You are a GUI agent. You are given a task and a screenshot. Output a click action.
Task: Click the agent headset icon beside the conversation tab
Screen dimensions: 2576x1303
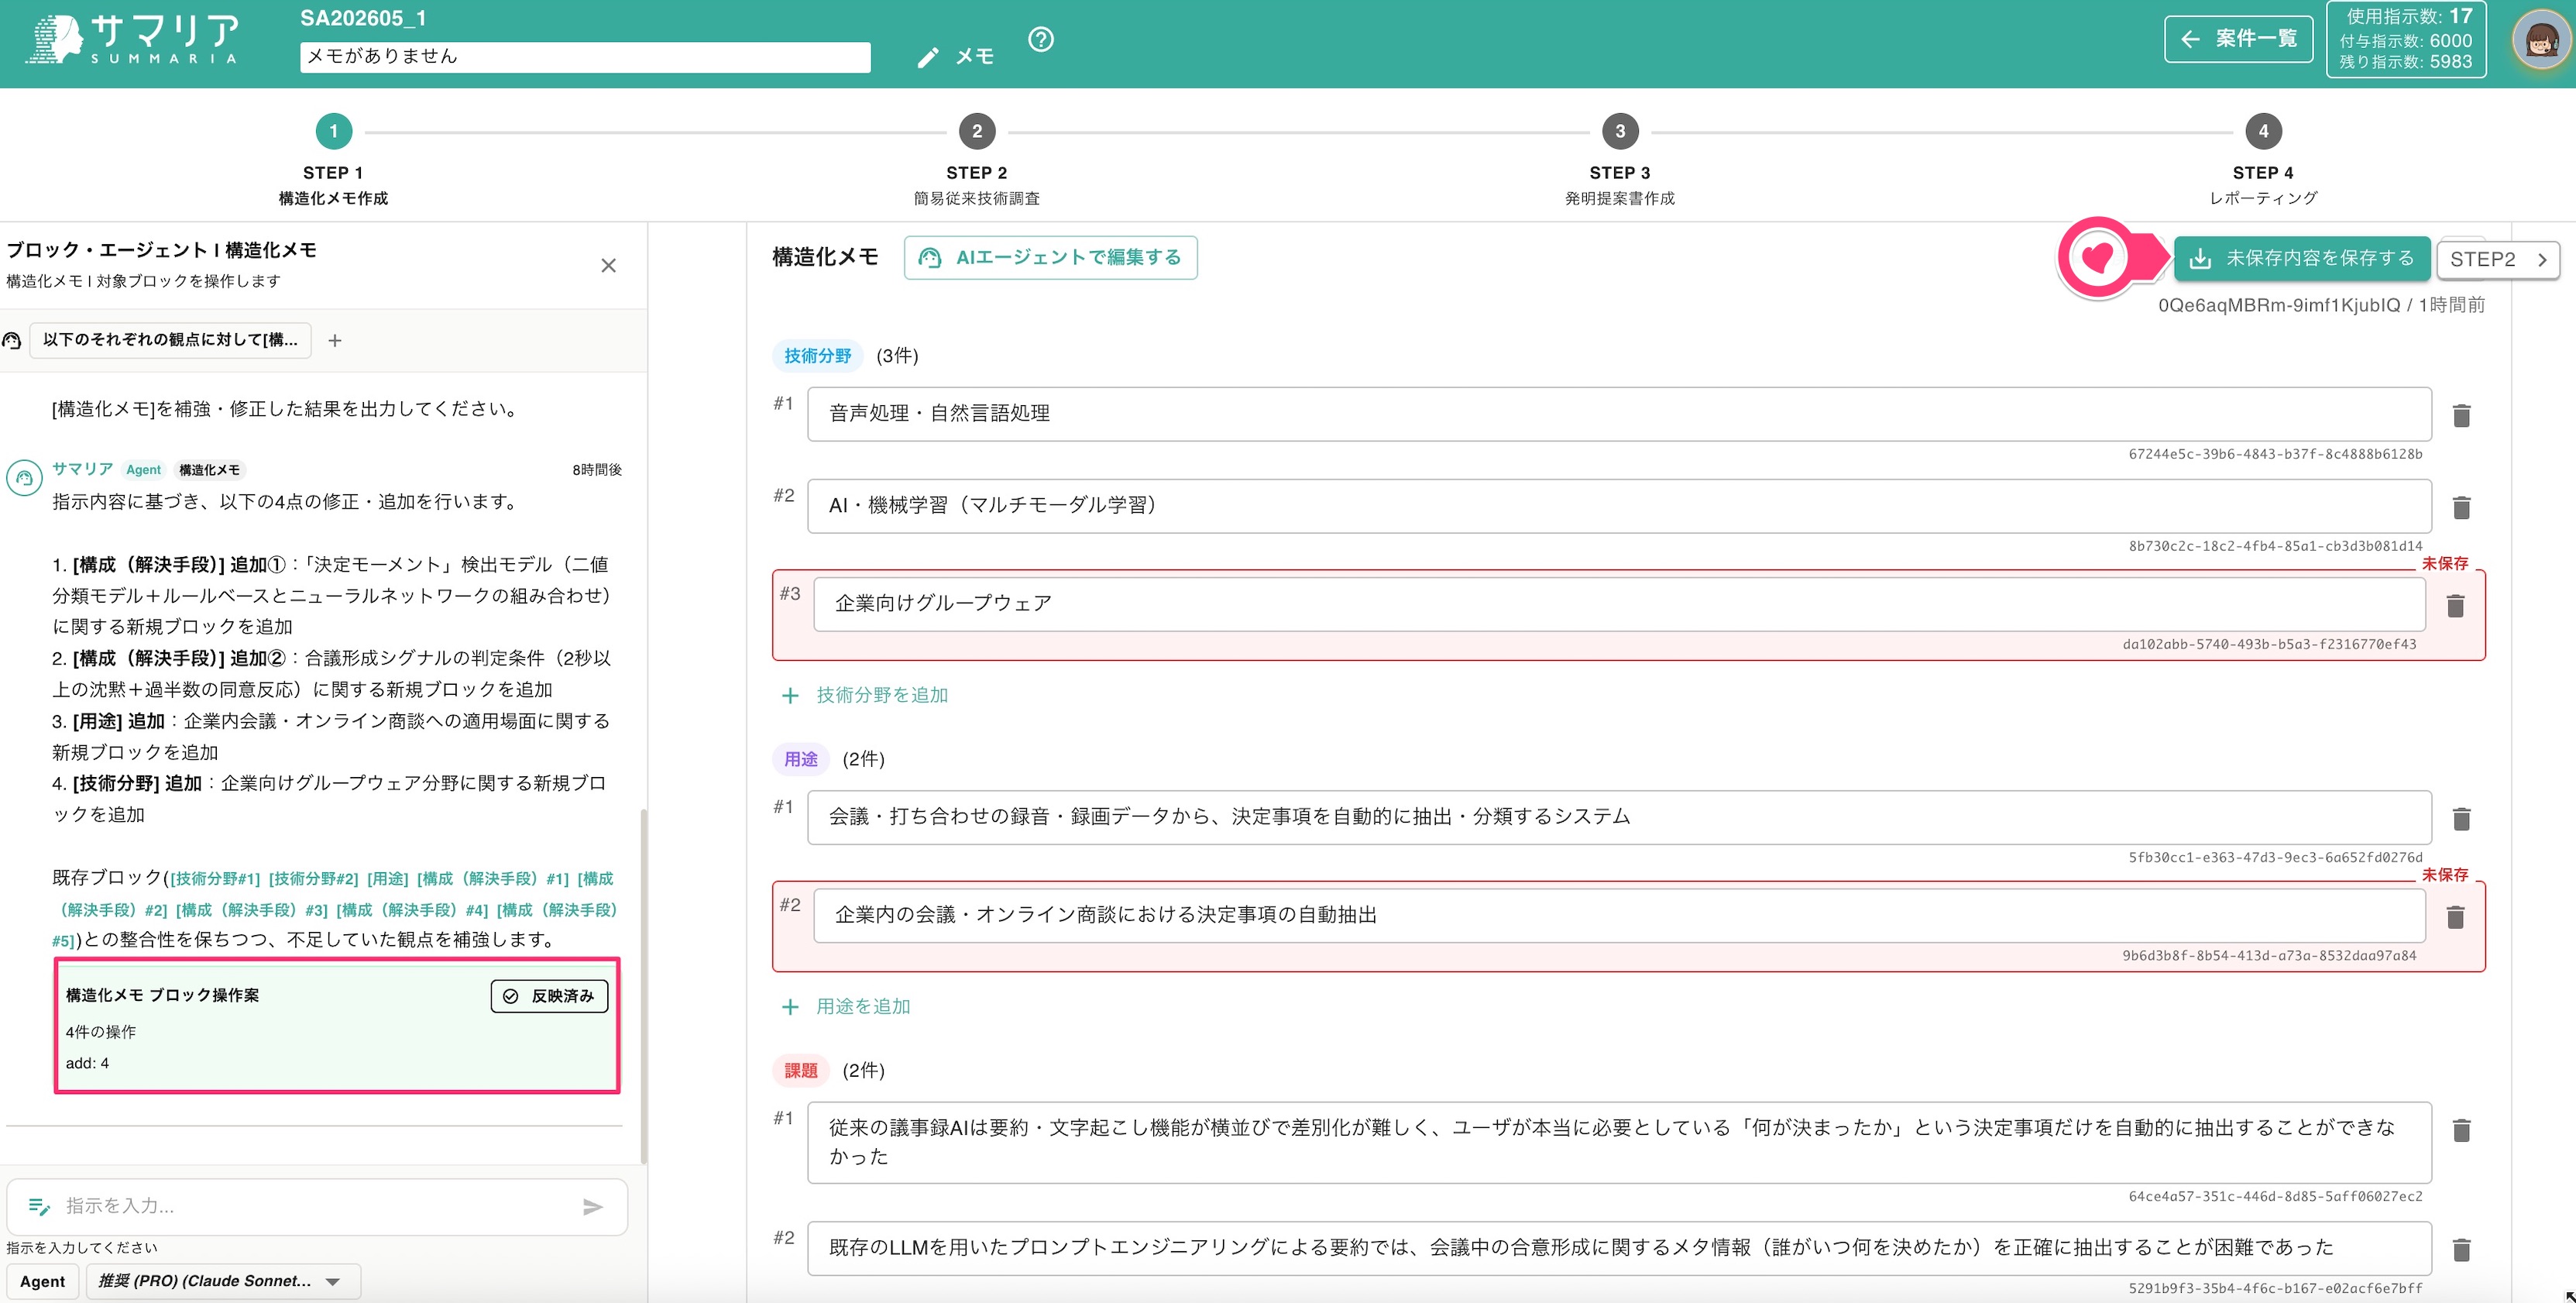12,341
